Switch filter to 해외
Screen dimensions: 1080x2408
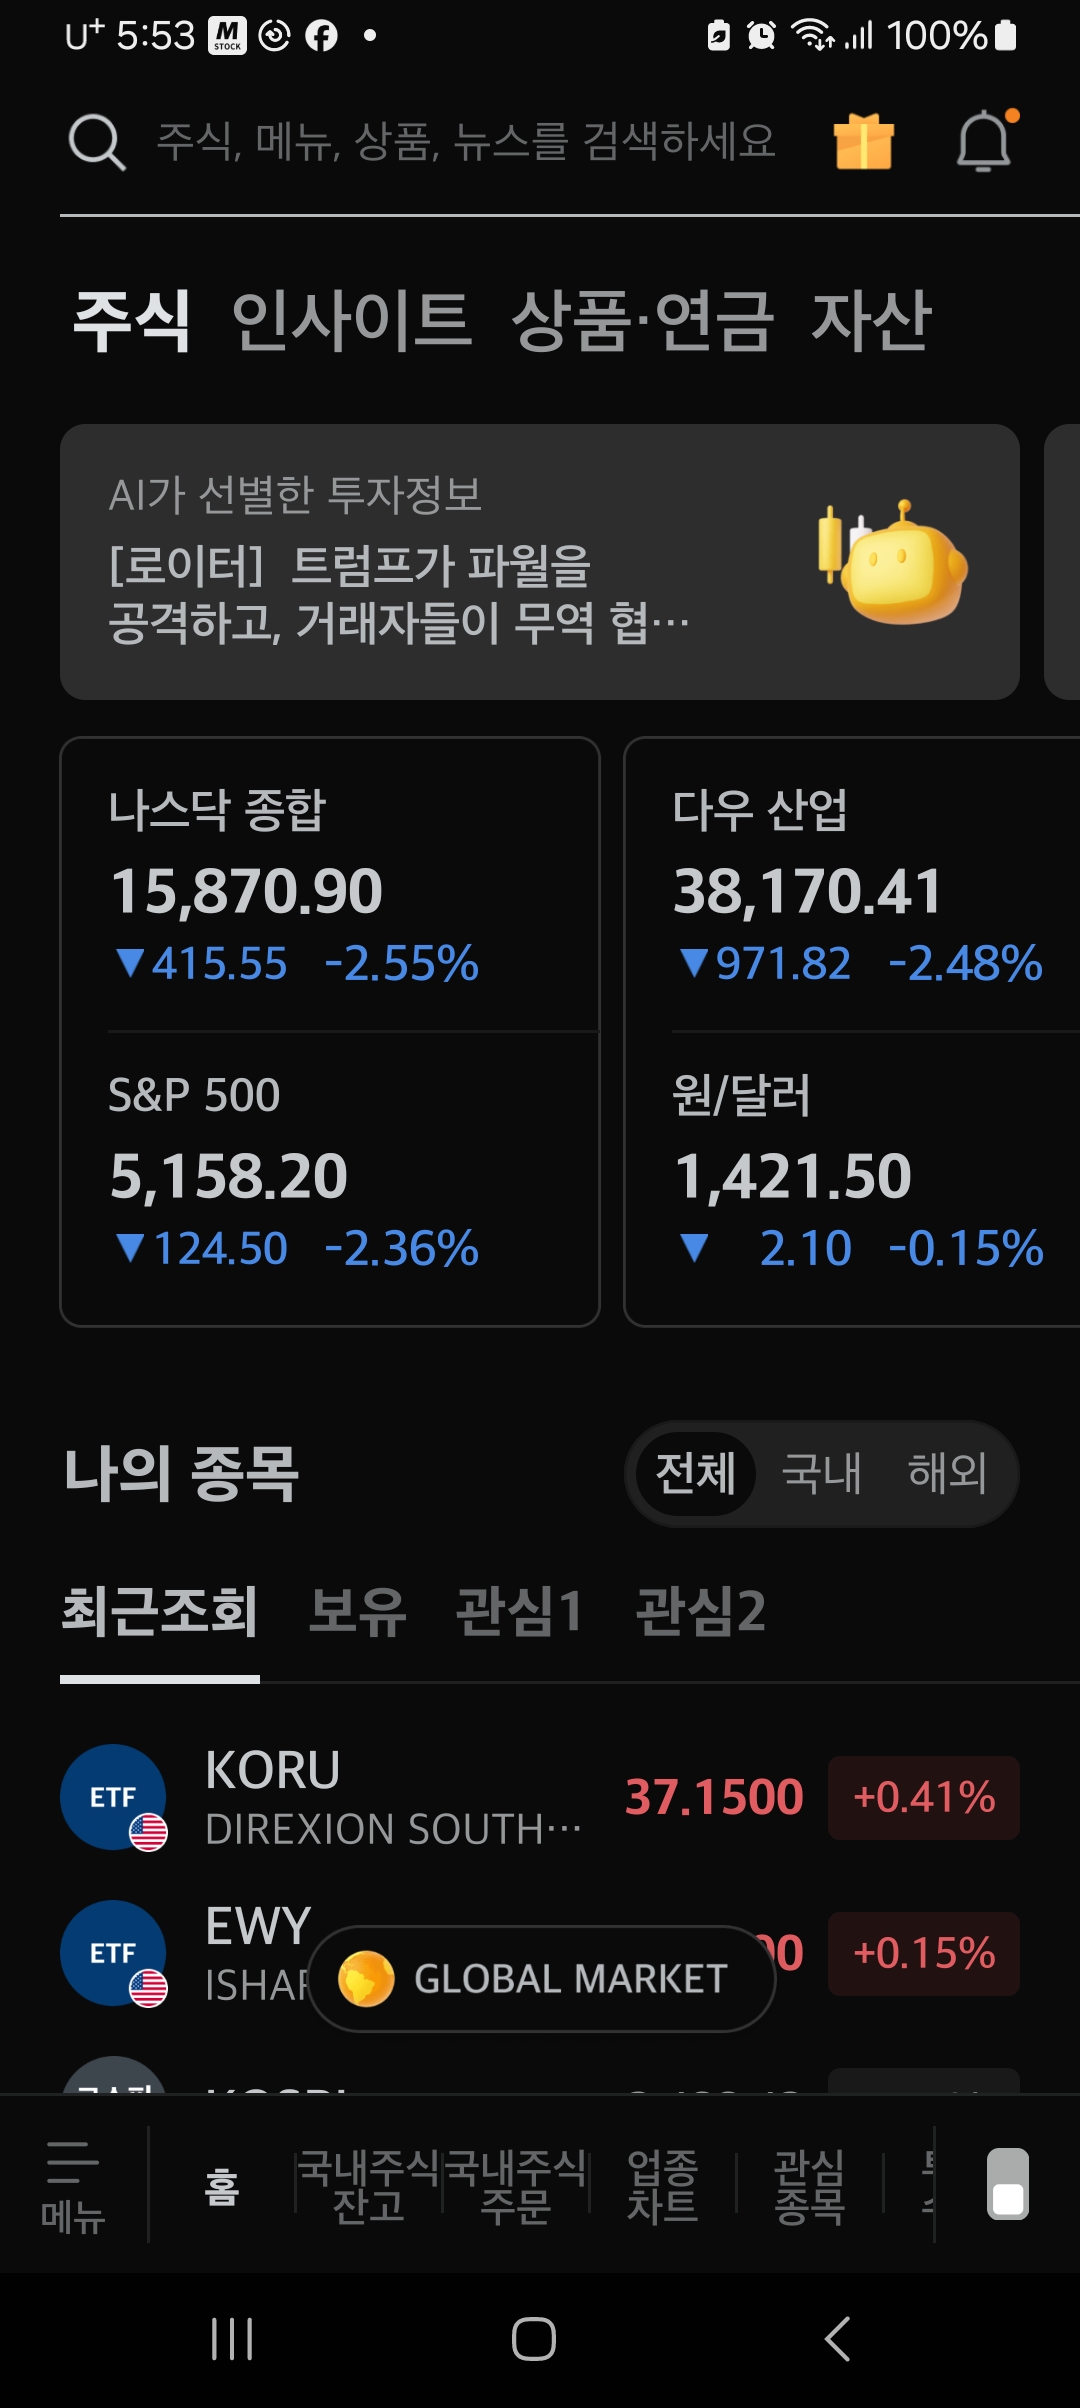tap(947, 1473)
